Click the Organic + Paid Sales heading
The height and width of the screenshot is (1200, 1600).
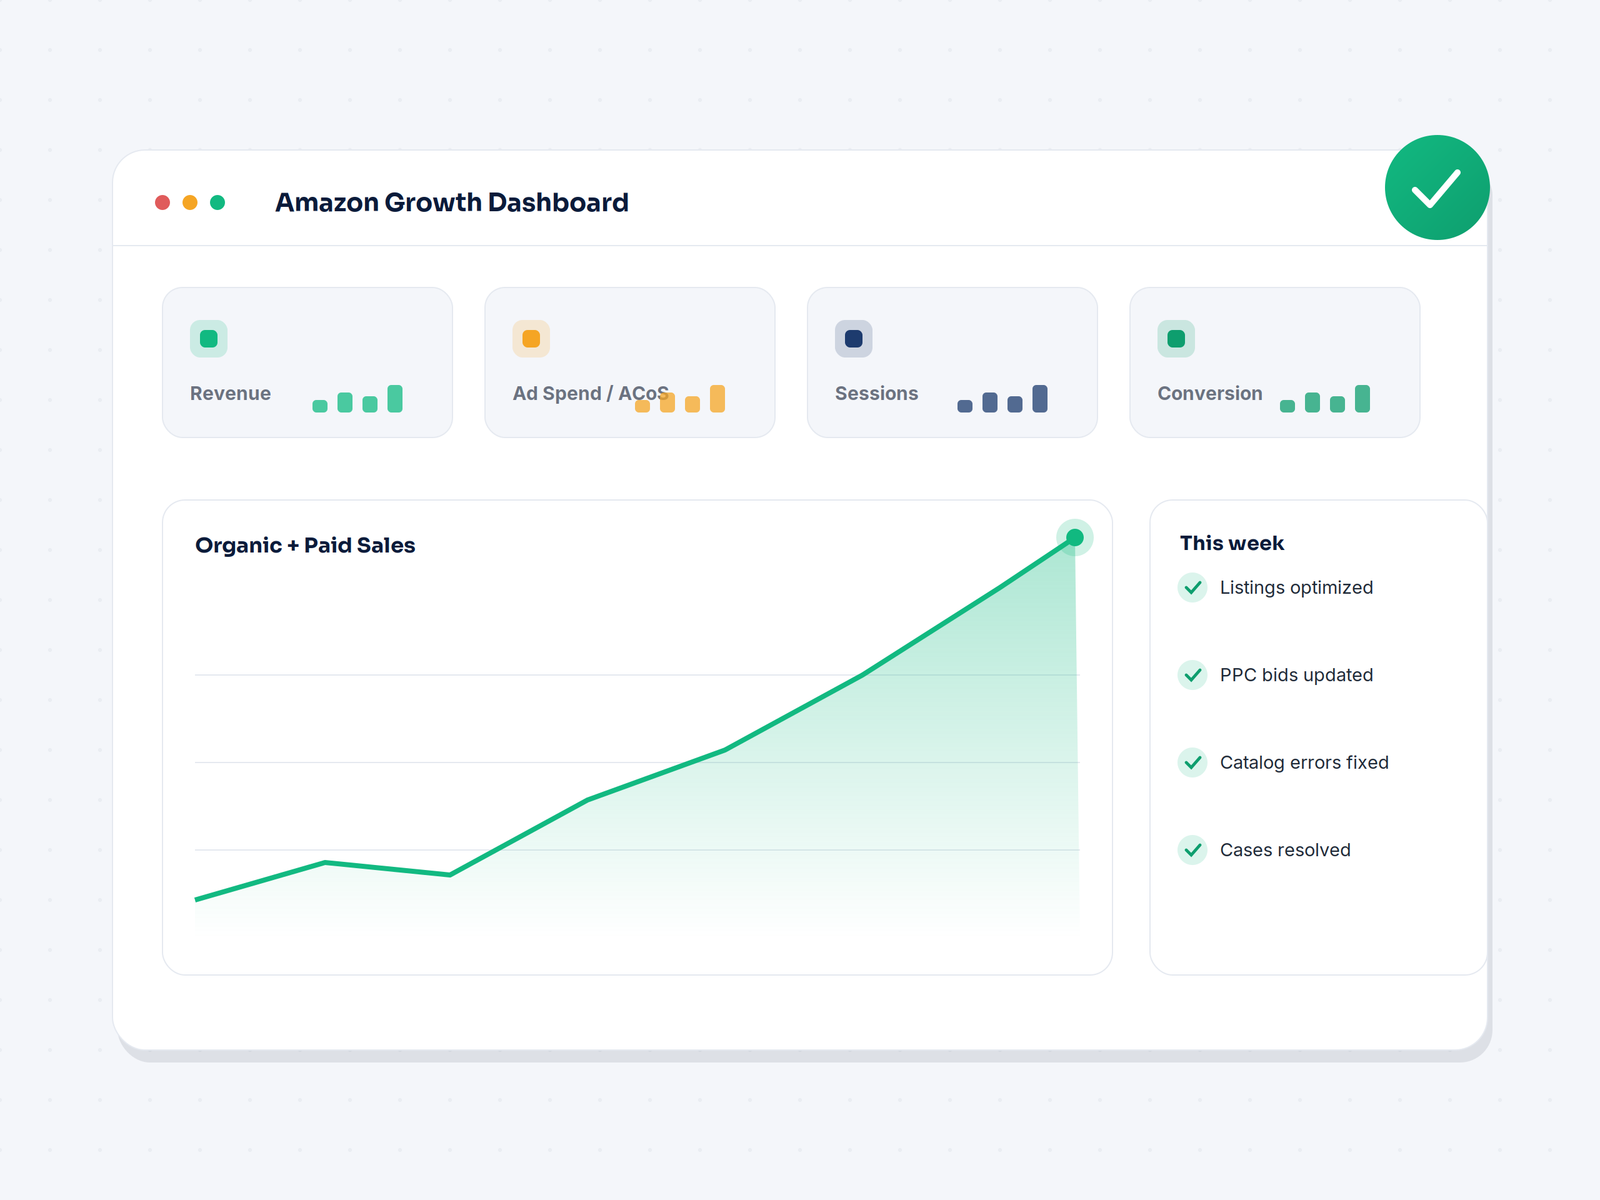click(x=305, y=545)
